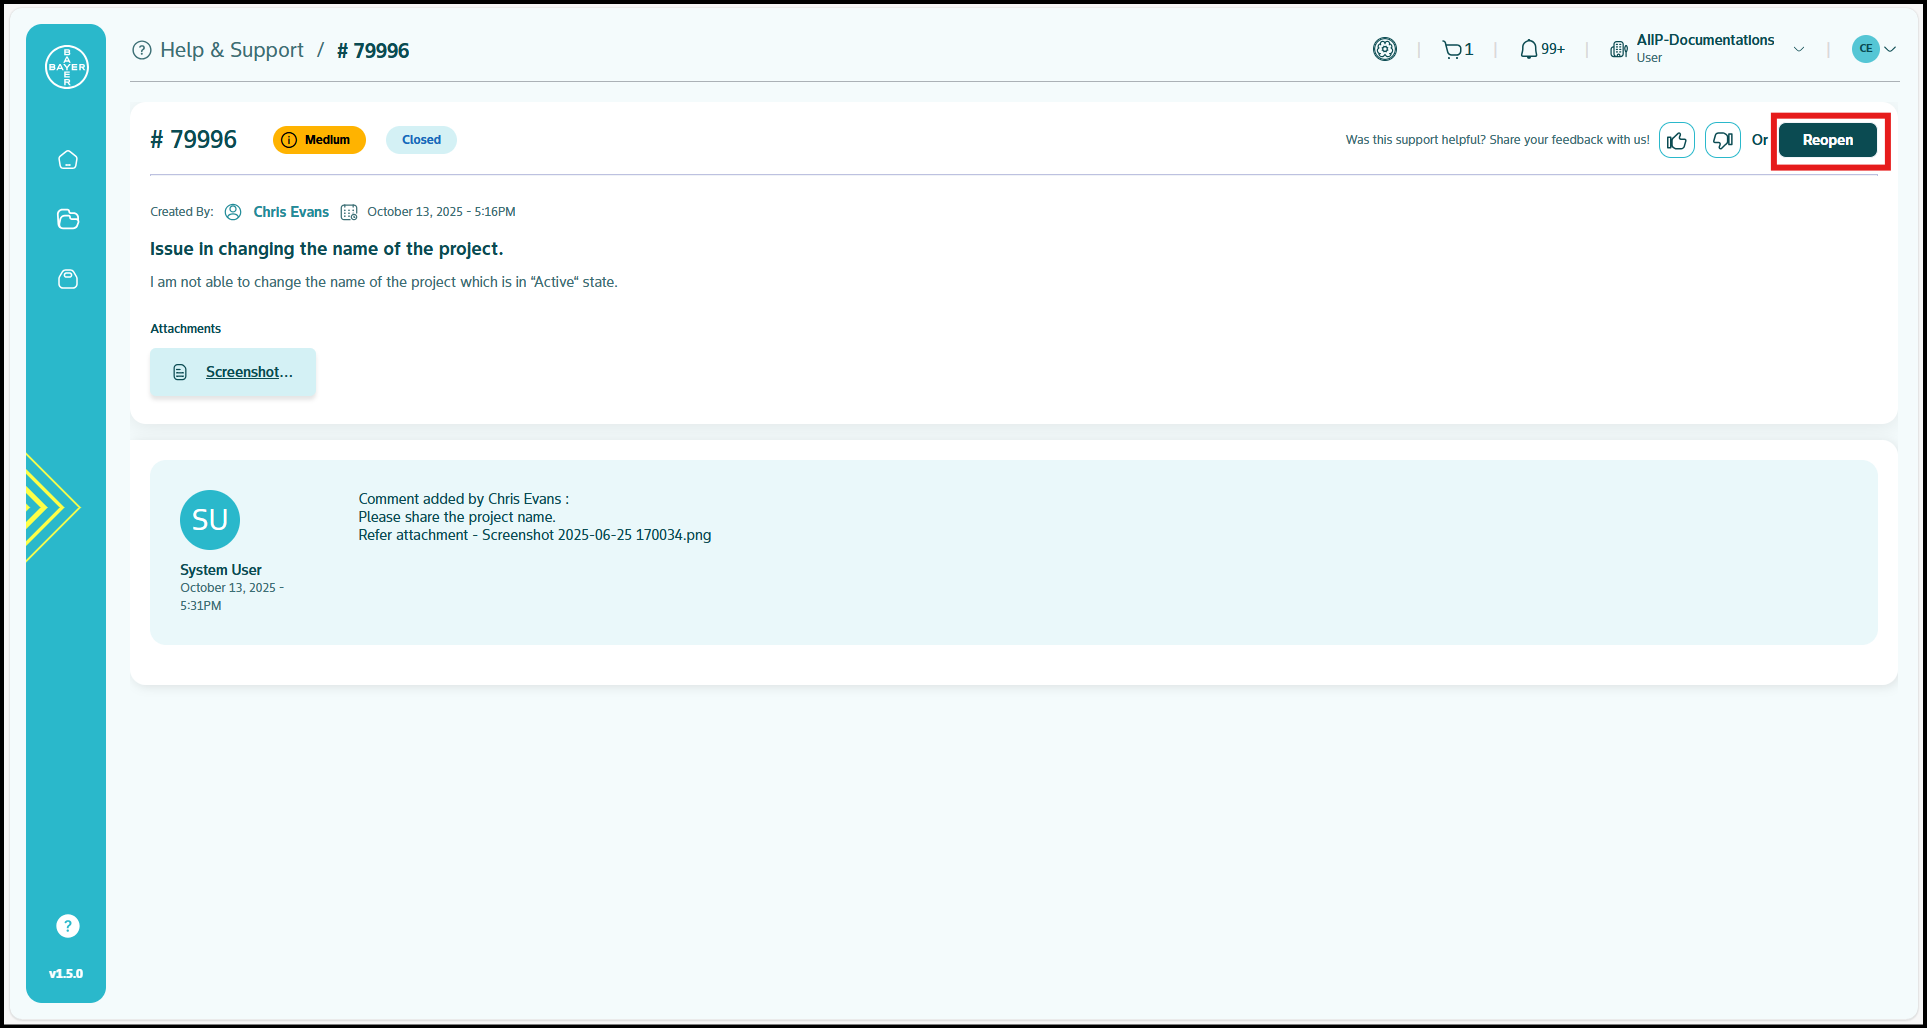Viewport: 1927px width, 1028px height.
Task: View the shopping cart with 1 item
Action: click(1456, 48)
